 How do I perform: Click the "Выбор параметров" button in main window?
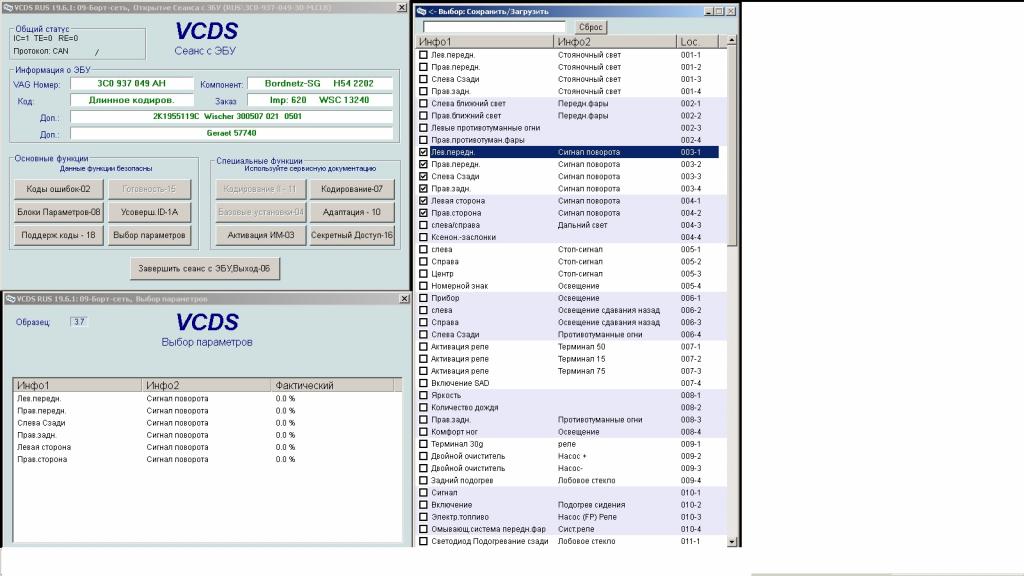coord(149,234)
